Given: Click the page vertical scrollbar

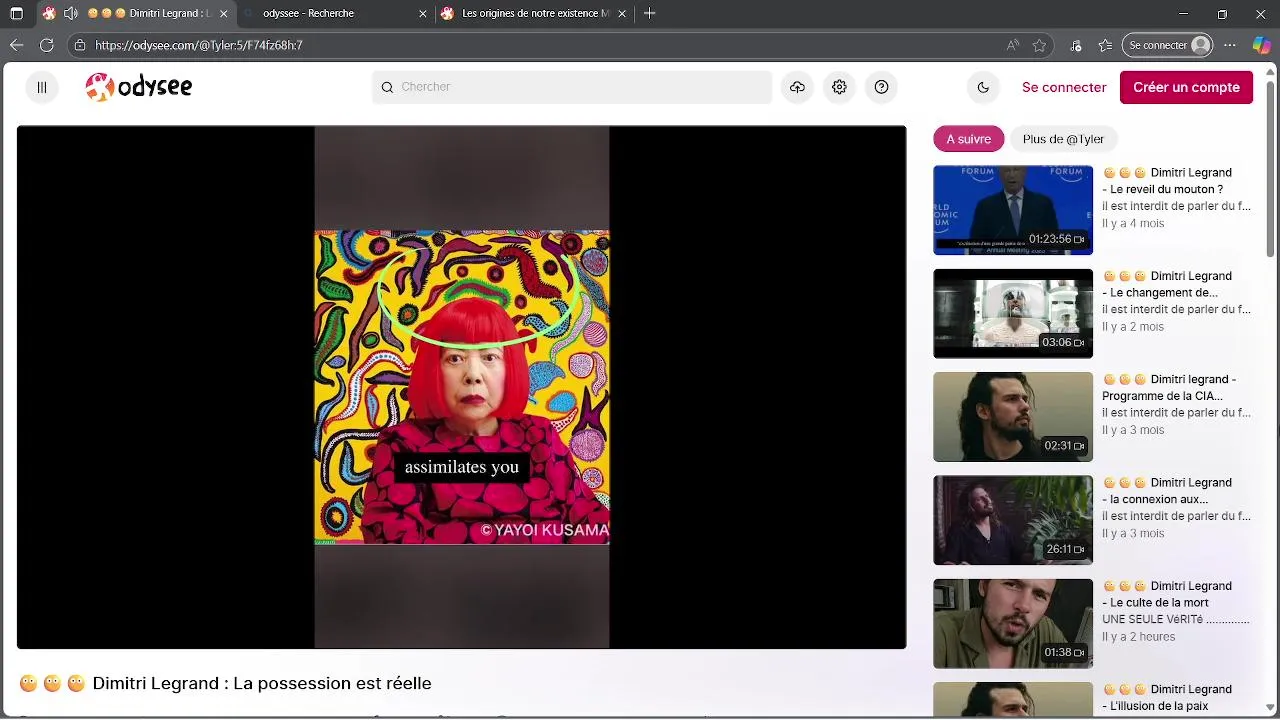Looking at the screenshot, I should pos(1271,170).
